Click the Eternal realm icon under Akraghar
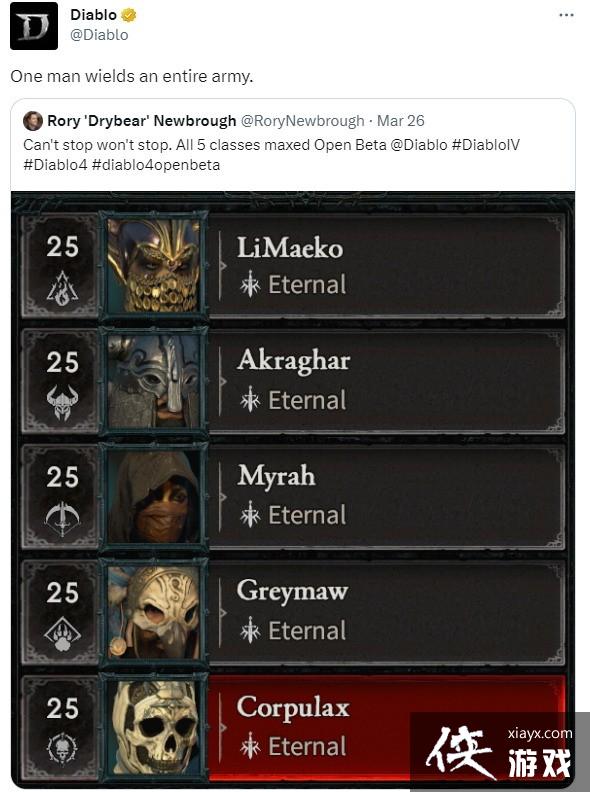Screen dimensions: 590x792 [x=250, y=401]
